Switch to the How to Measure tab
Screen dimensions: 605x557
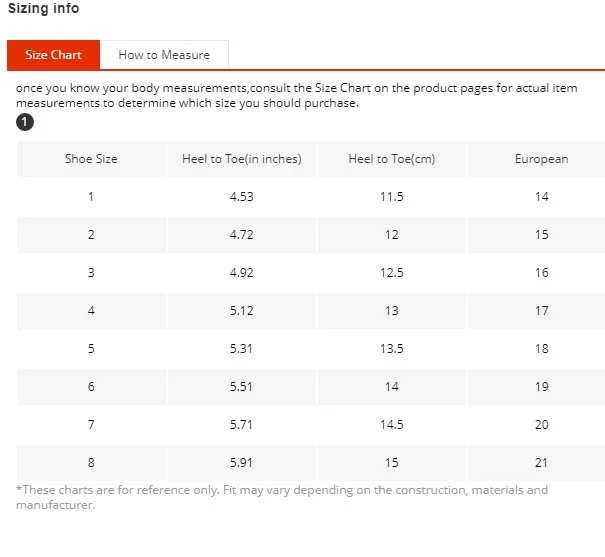pyautogui.click(x=164, y=55)
